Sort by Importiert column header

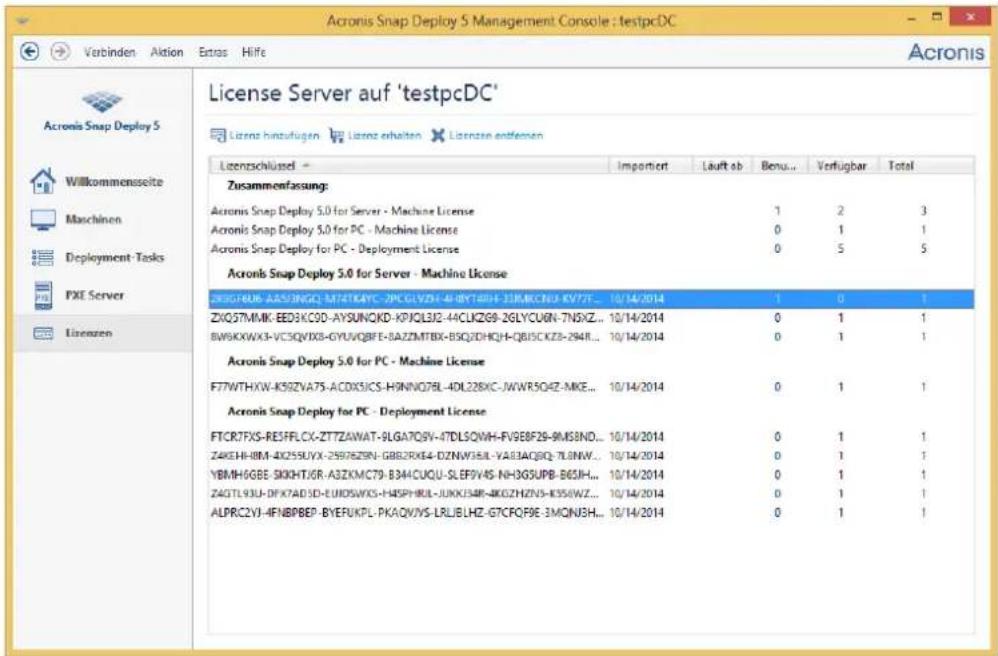tap(650, 165)
